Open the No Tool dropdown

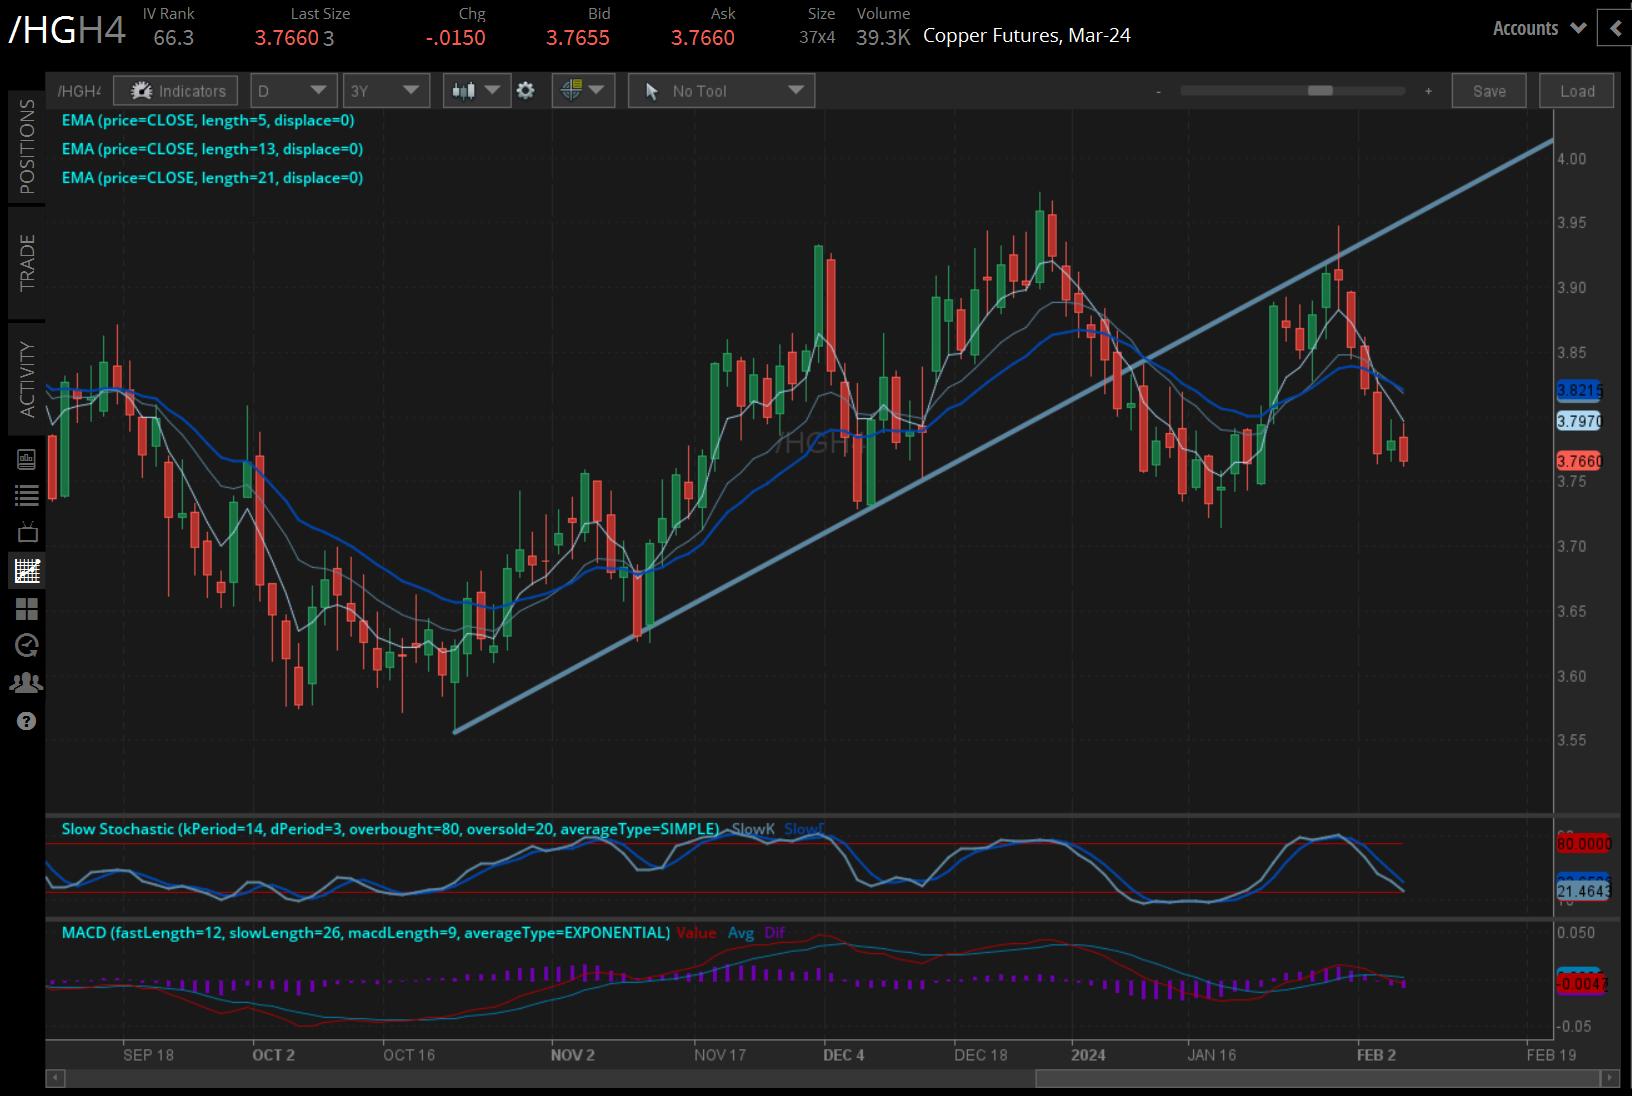720,90
